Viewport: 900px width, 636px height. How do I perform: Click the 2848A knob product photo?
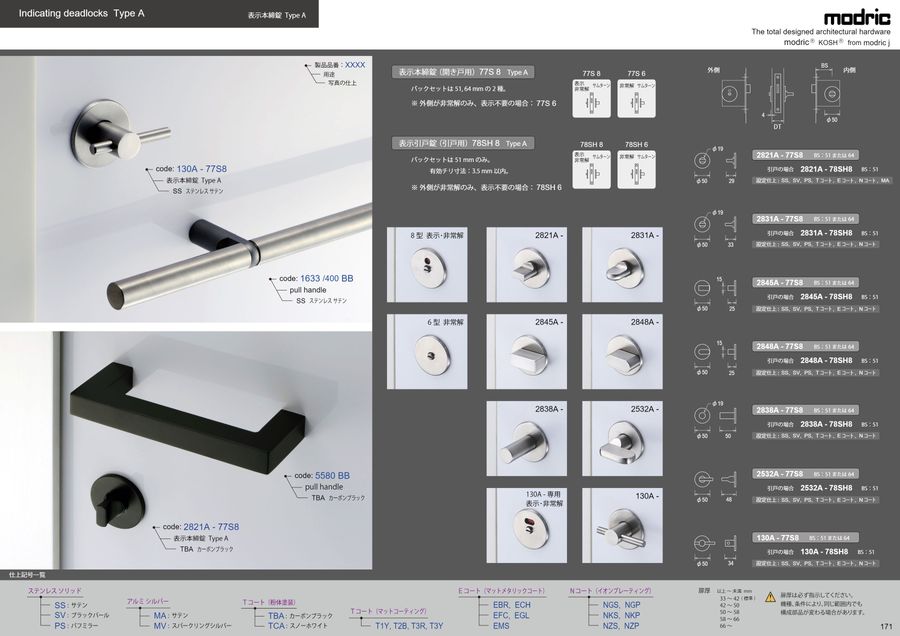pos(622,351)
